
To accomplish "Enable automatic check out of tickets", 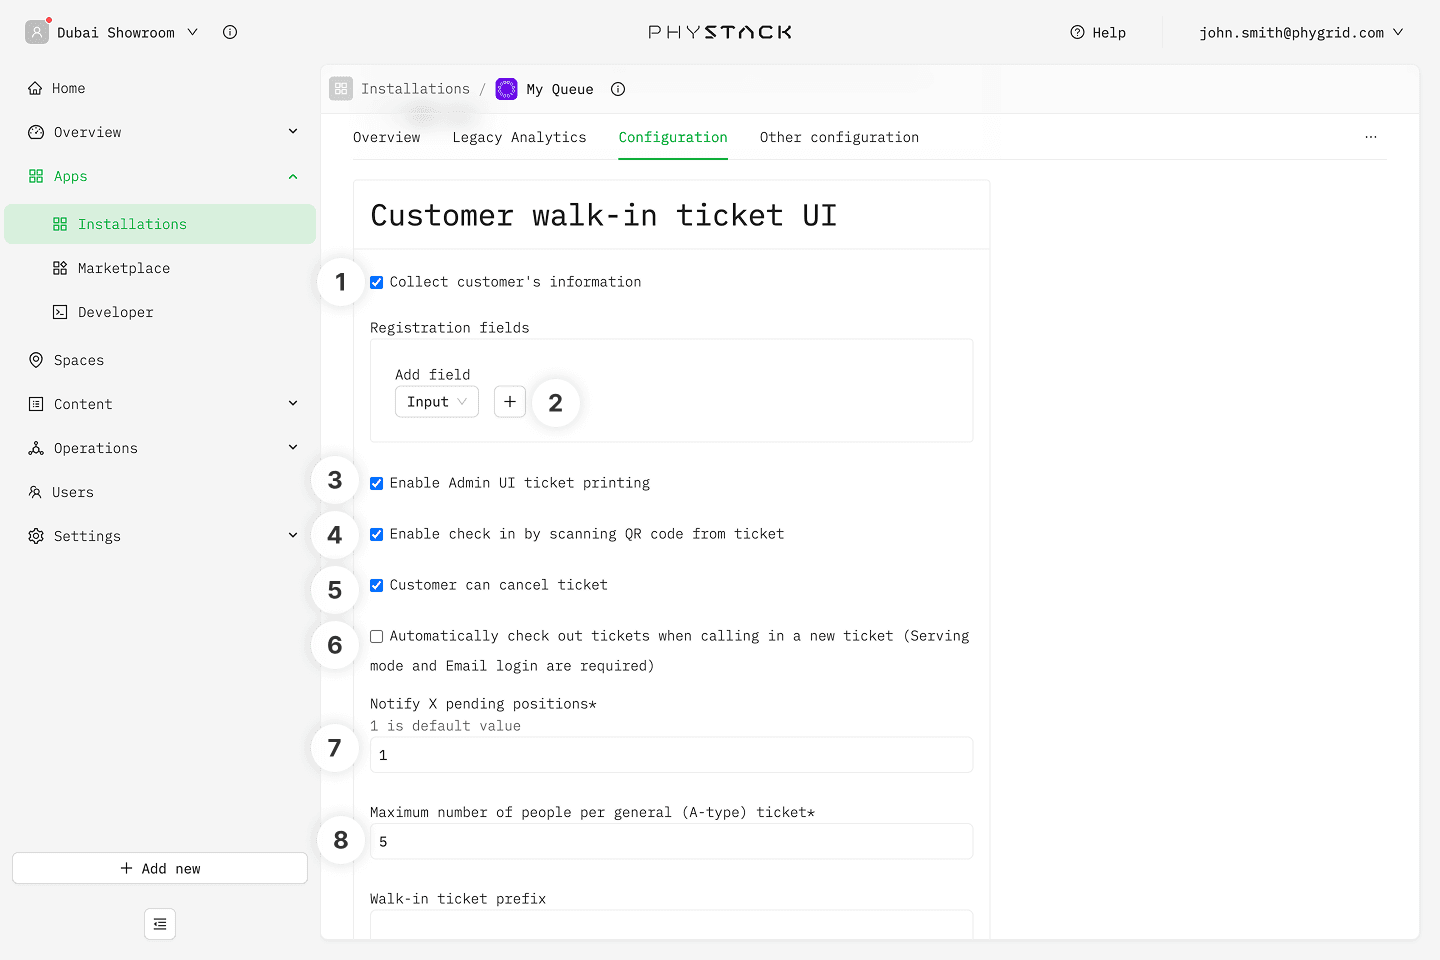I will tap(377, 637).
